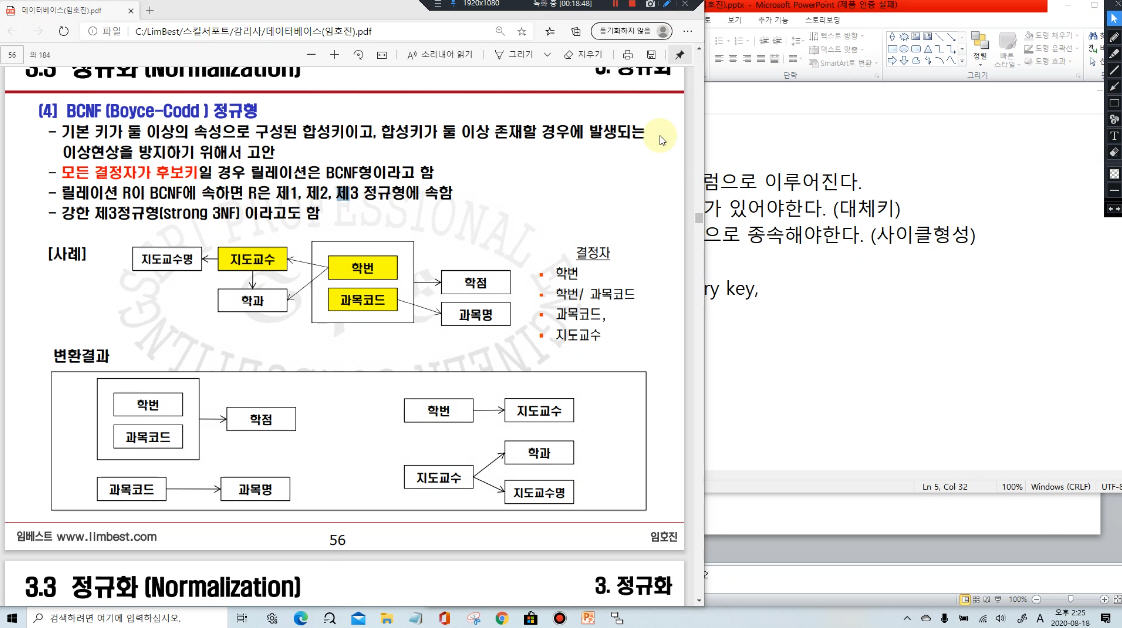This screenshot has width=1122, height=628.
Task: Open the 정렬 (Arrange) dropdown in PowerPoint
Action: pos(980,47)
